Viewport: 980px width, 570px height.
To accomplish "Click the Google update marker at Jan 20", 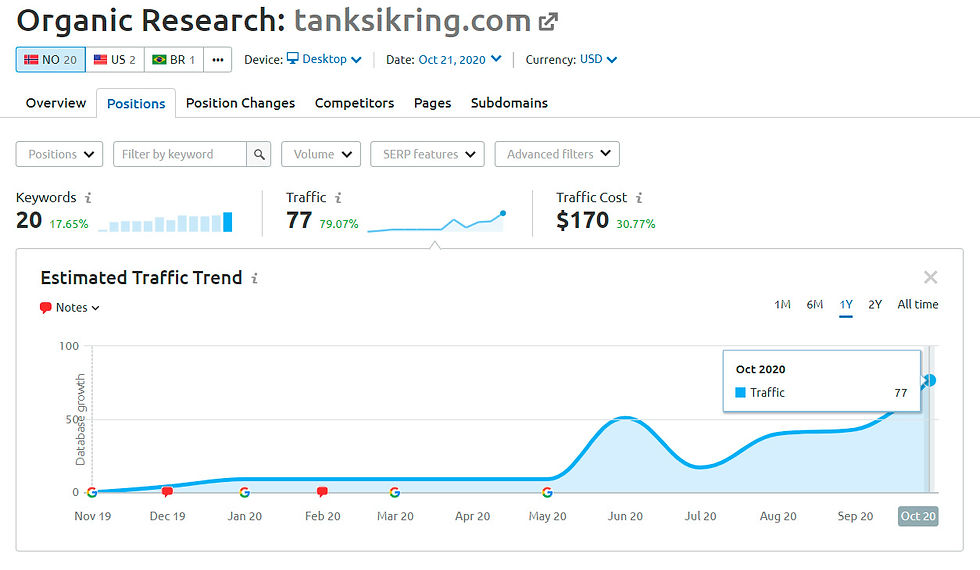I will 245,492.
